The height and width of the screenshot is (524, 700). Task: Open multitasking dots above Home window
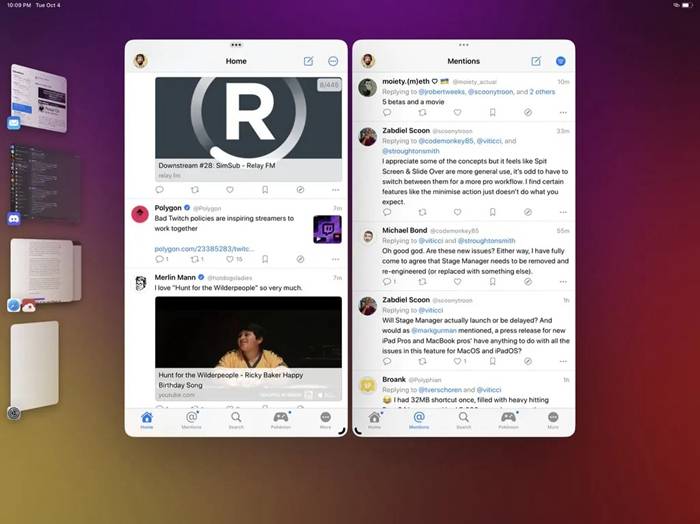tap(236, 45)
